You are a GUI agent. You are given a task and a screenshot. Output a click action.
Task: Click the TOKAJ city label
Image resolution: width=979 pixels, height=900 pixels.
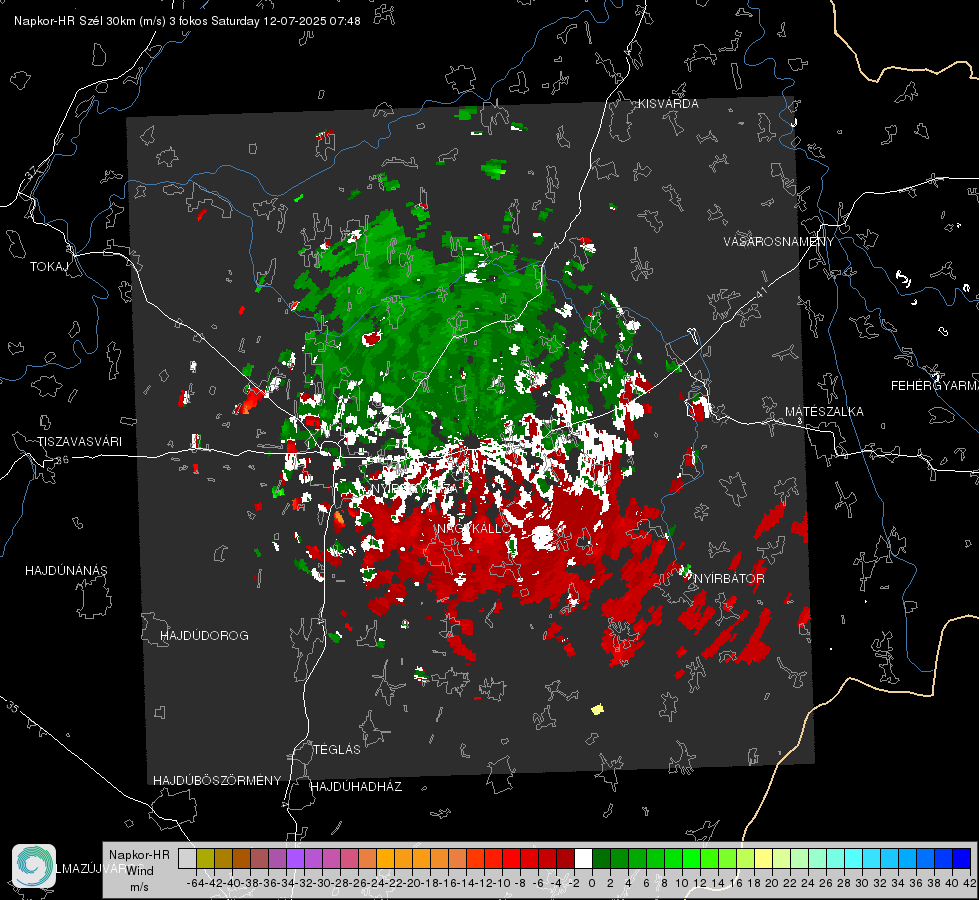coord(48,267)
